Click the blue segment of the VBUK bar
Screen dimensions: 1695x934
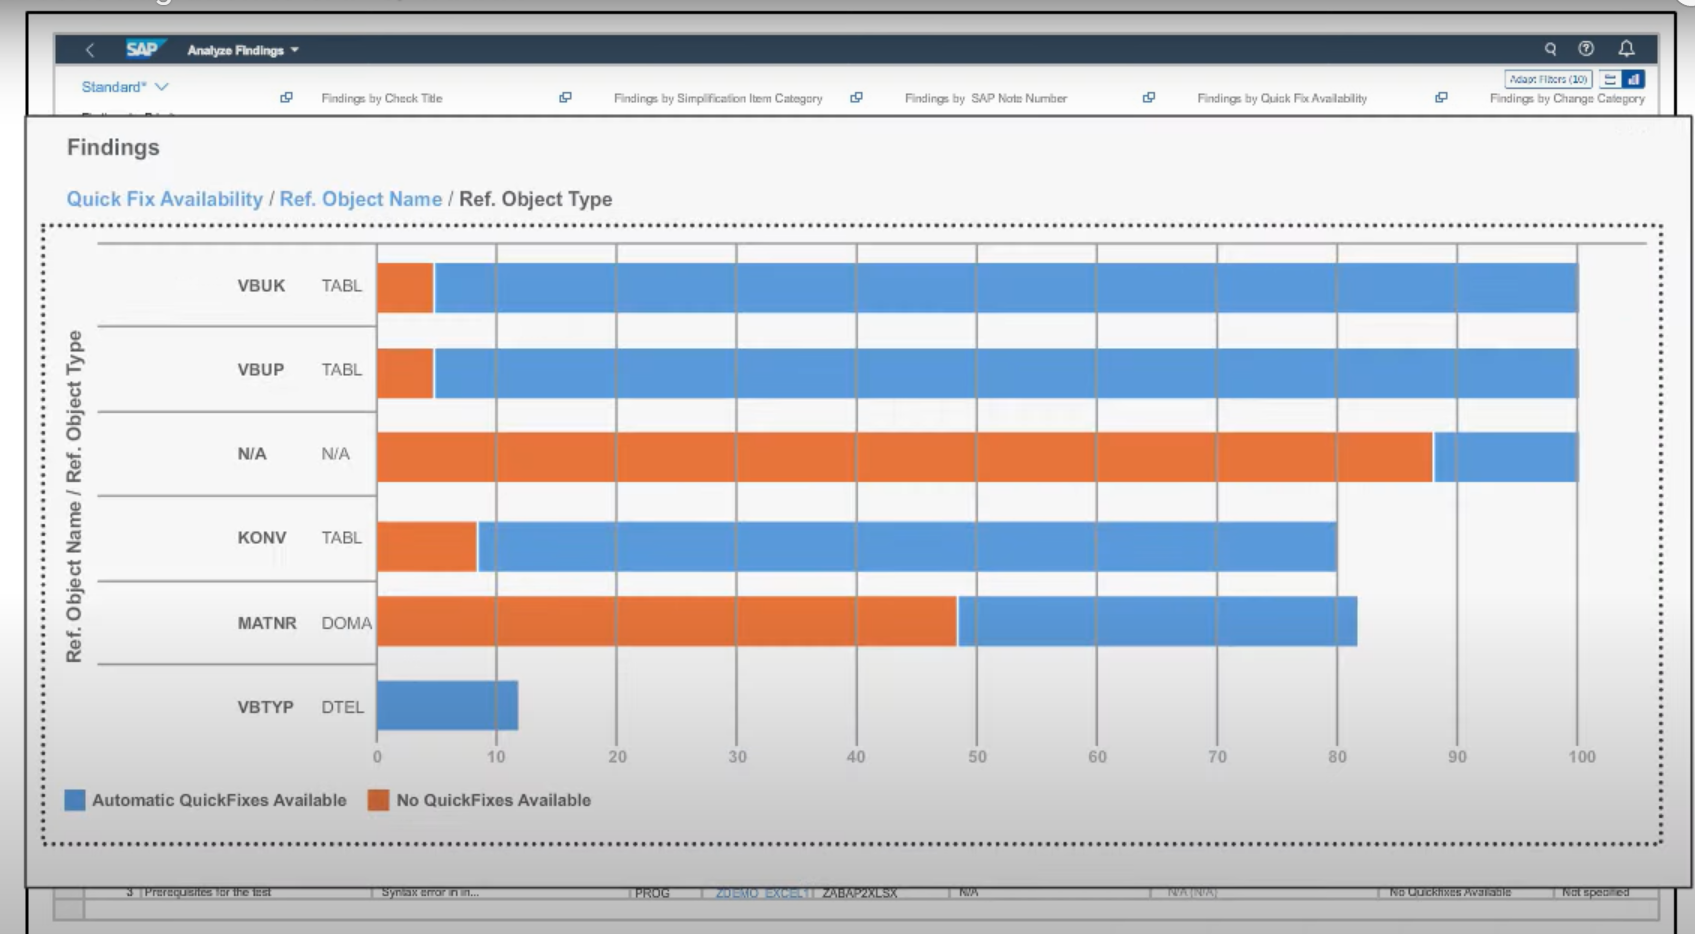pyautogui.click(x=1000, y=285)
